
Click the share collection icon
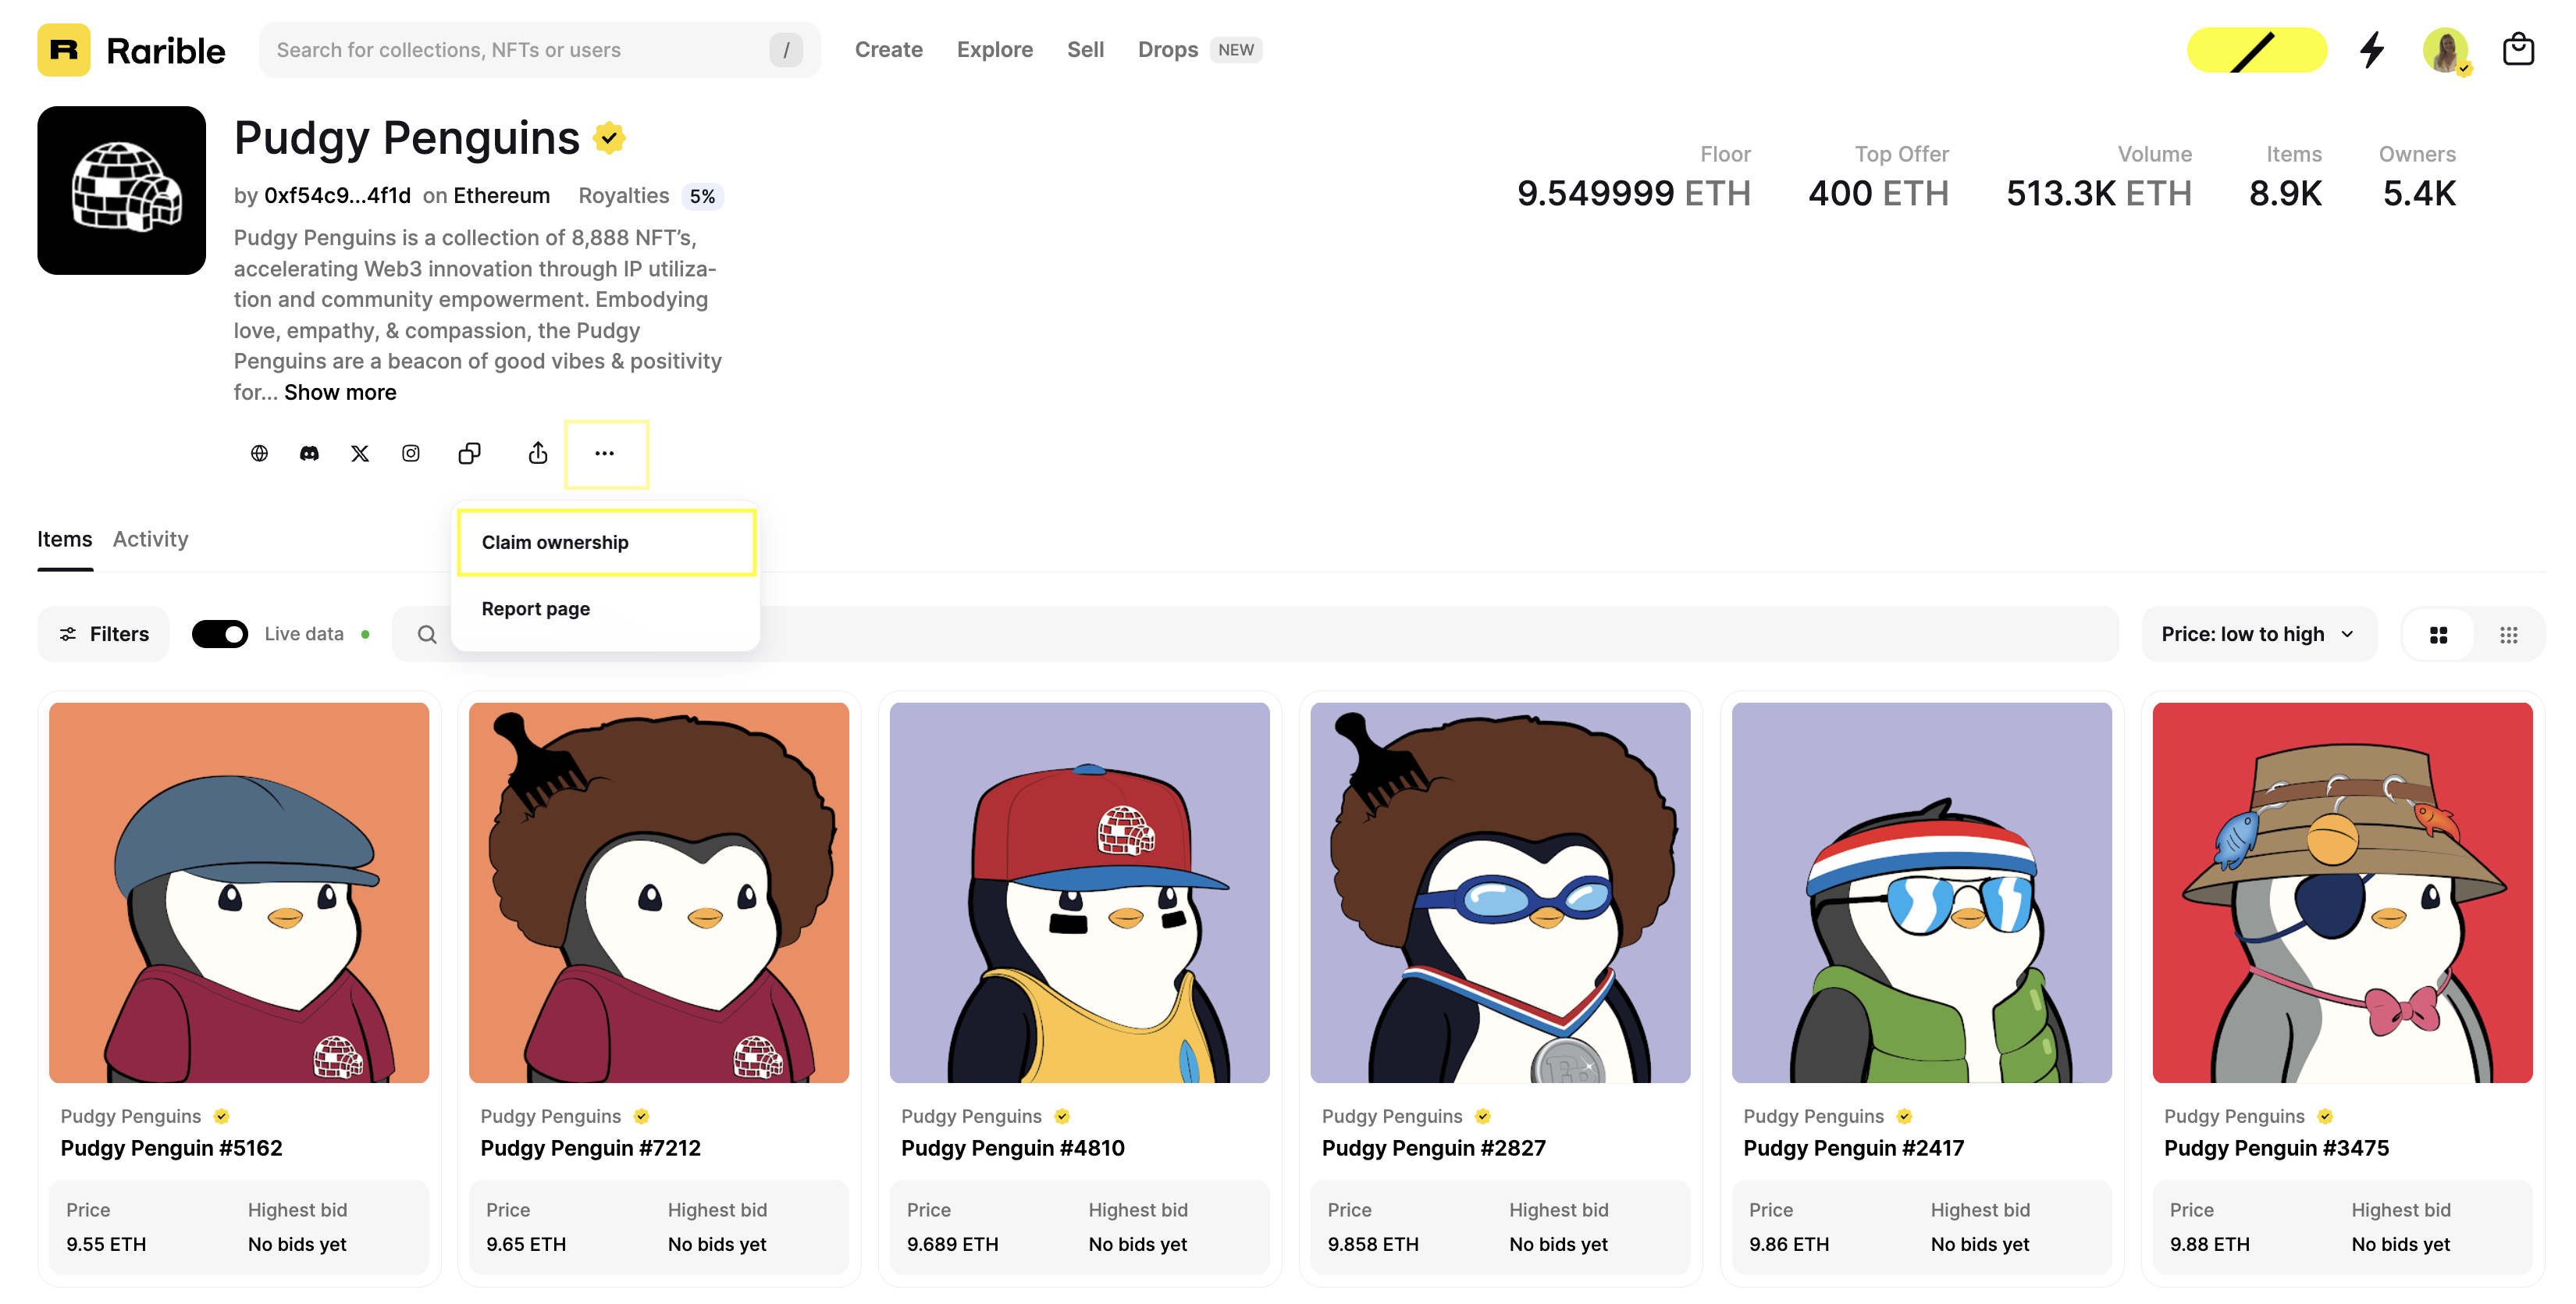pyautogui.click(x=538, y=454)
